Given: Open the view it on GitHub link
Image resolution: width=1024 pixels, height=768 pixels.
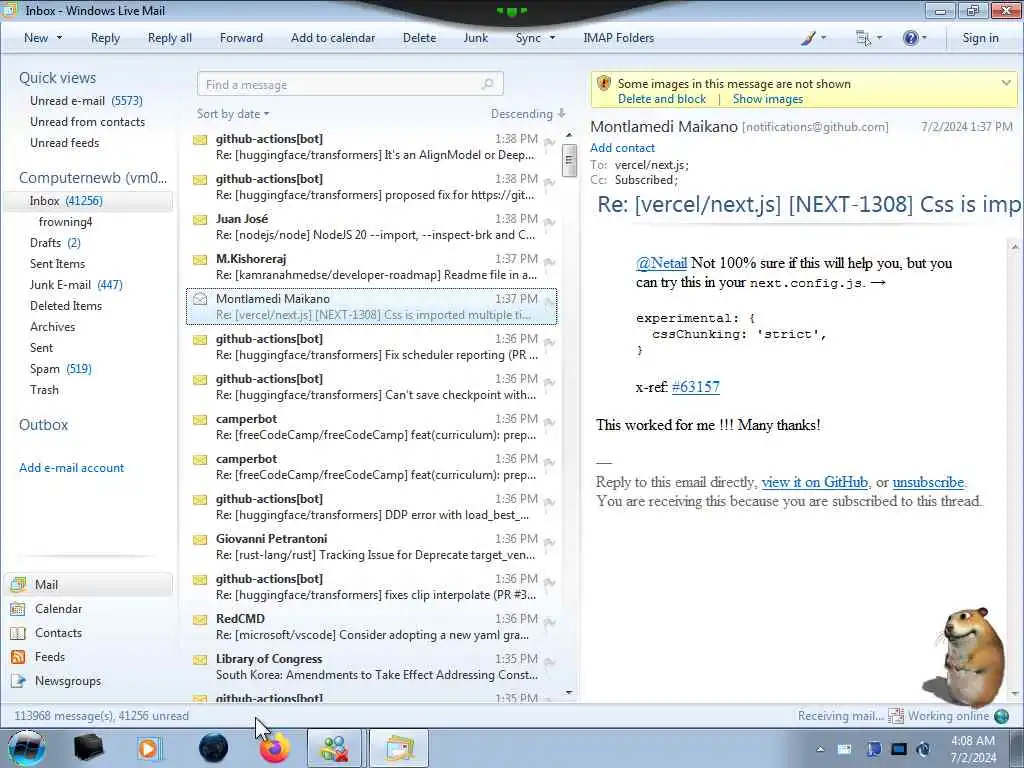Looking at the screenshot, I should click(814, 482).
